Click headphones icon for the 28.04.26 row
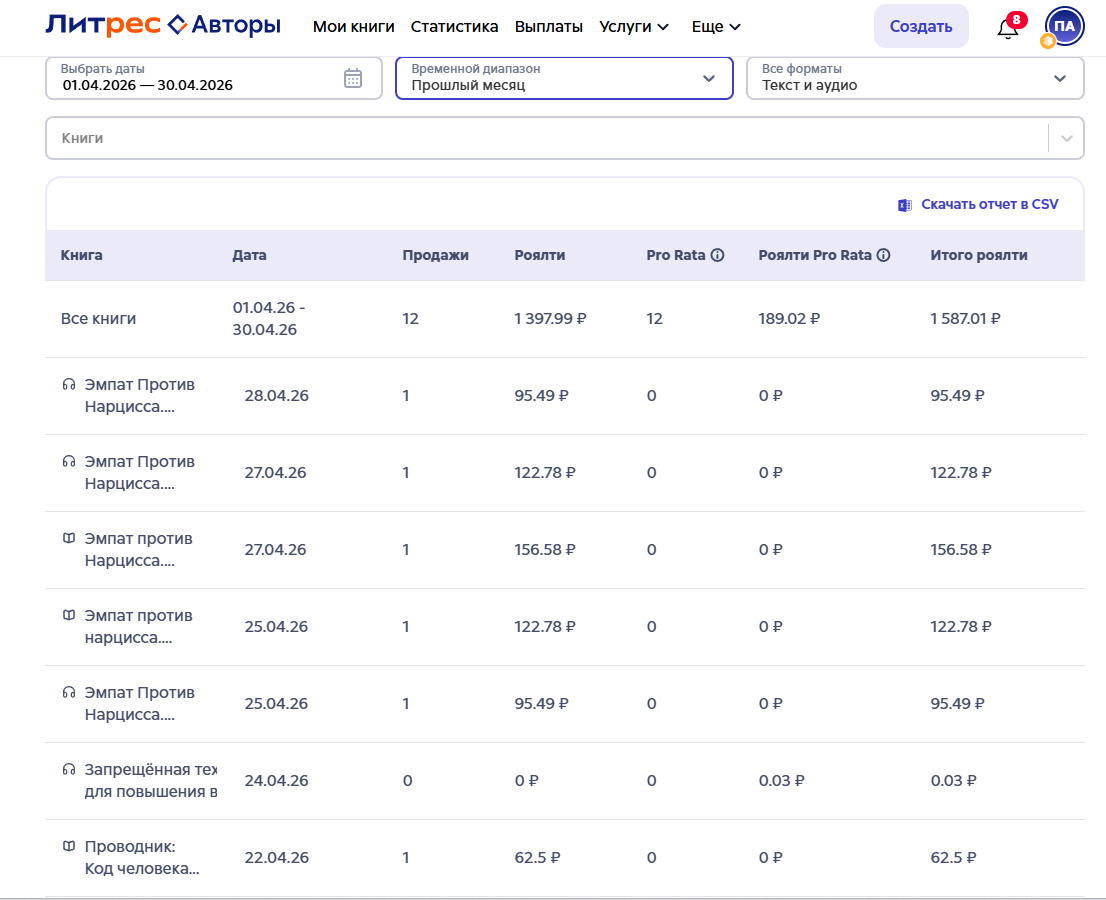 [x=68, y=384]
